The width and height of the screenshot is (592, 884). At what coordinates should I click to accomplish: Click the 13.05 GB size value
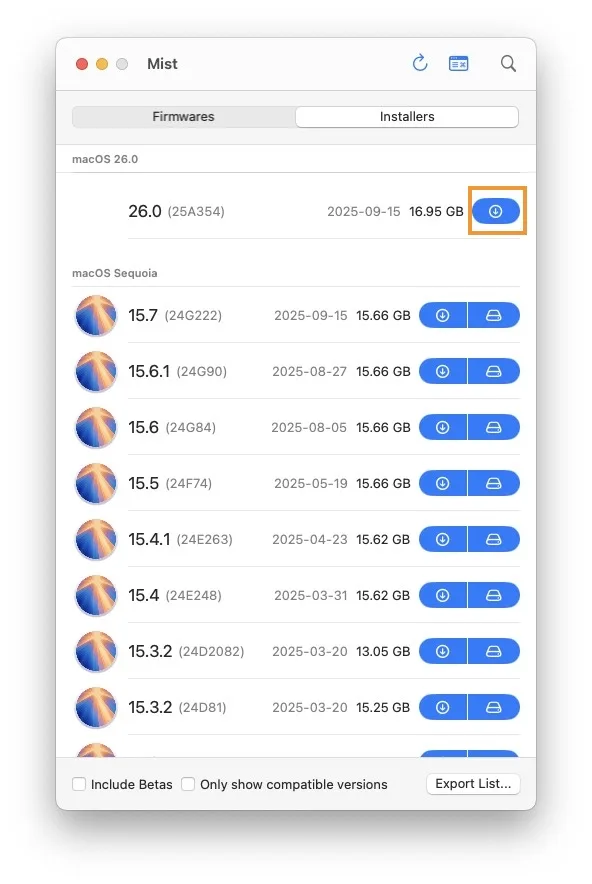[x=383, y=651]
